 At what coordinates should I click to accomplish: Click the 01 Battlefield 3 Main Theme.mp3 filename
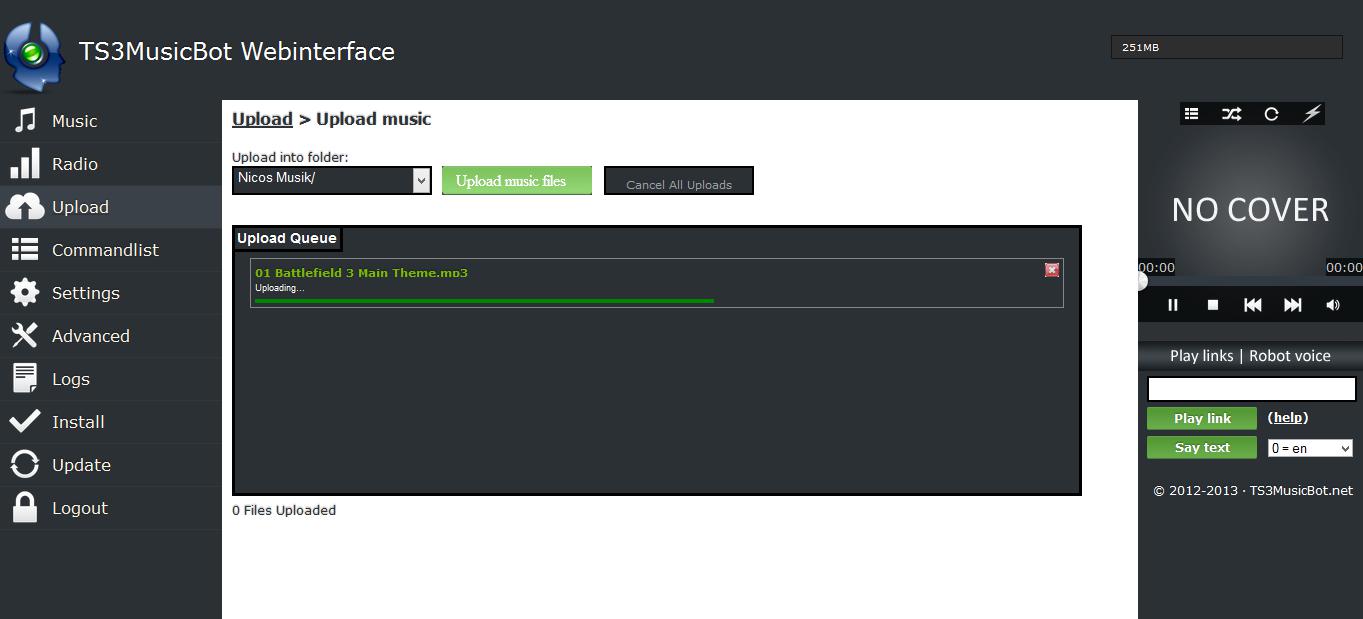coord(361,273)
